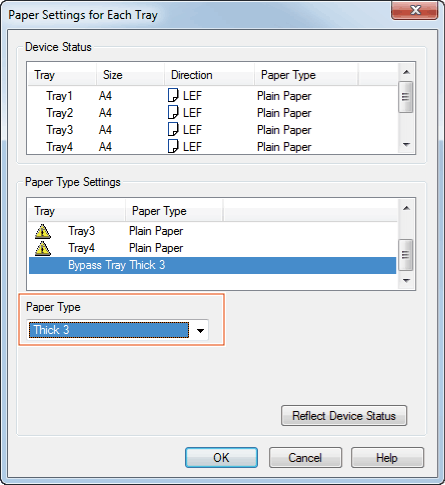This screenshot has height=485, width=445.
Task: Open the Paper Type dropdown arrow
Action: point(200,330)
